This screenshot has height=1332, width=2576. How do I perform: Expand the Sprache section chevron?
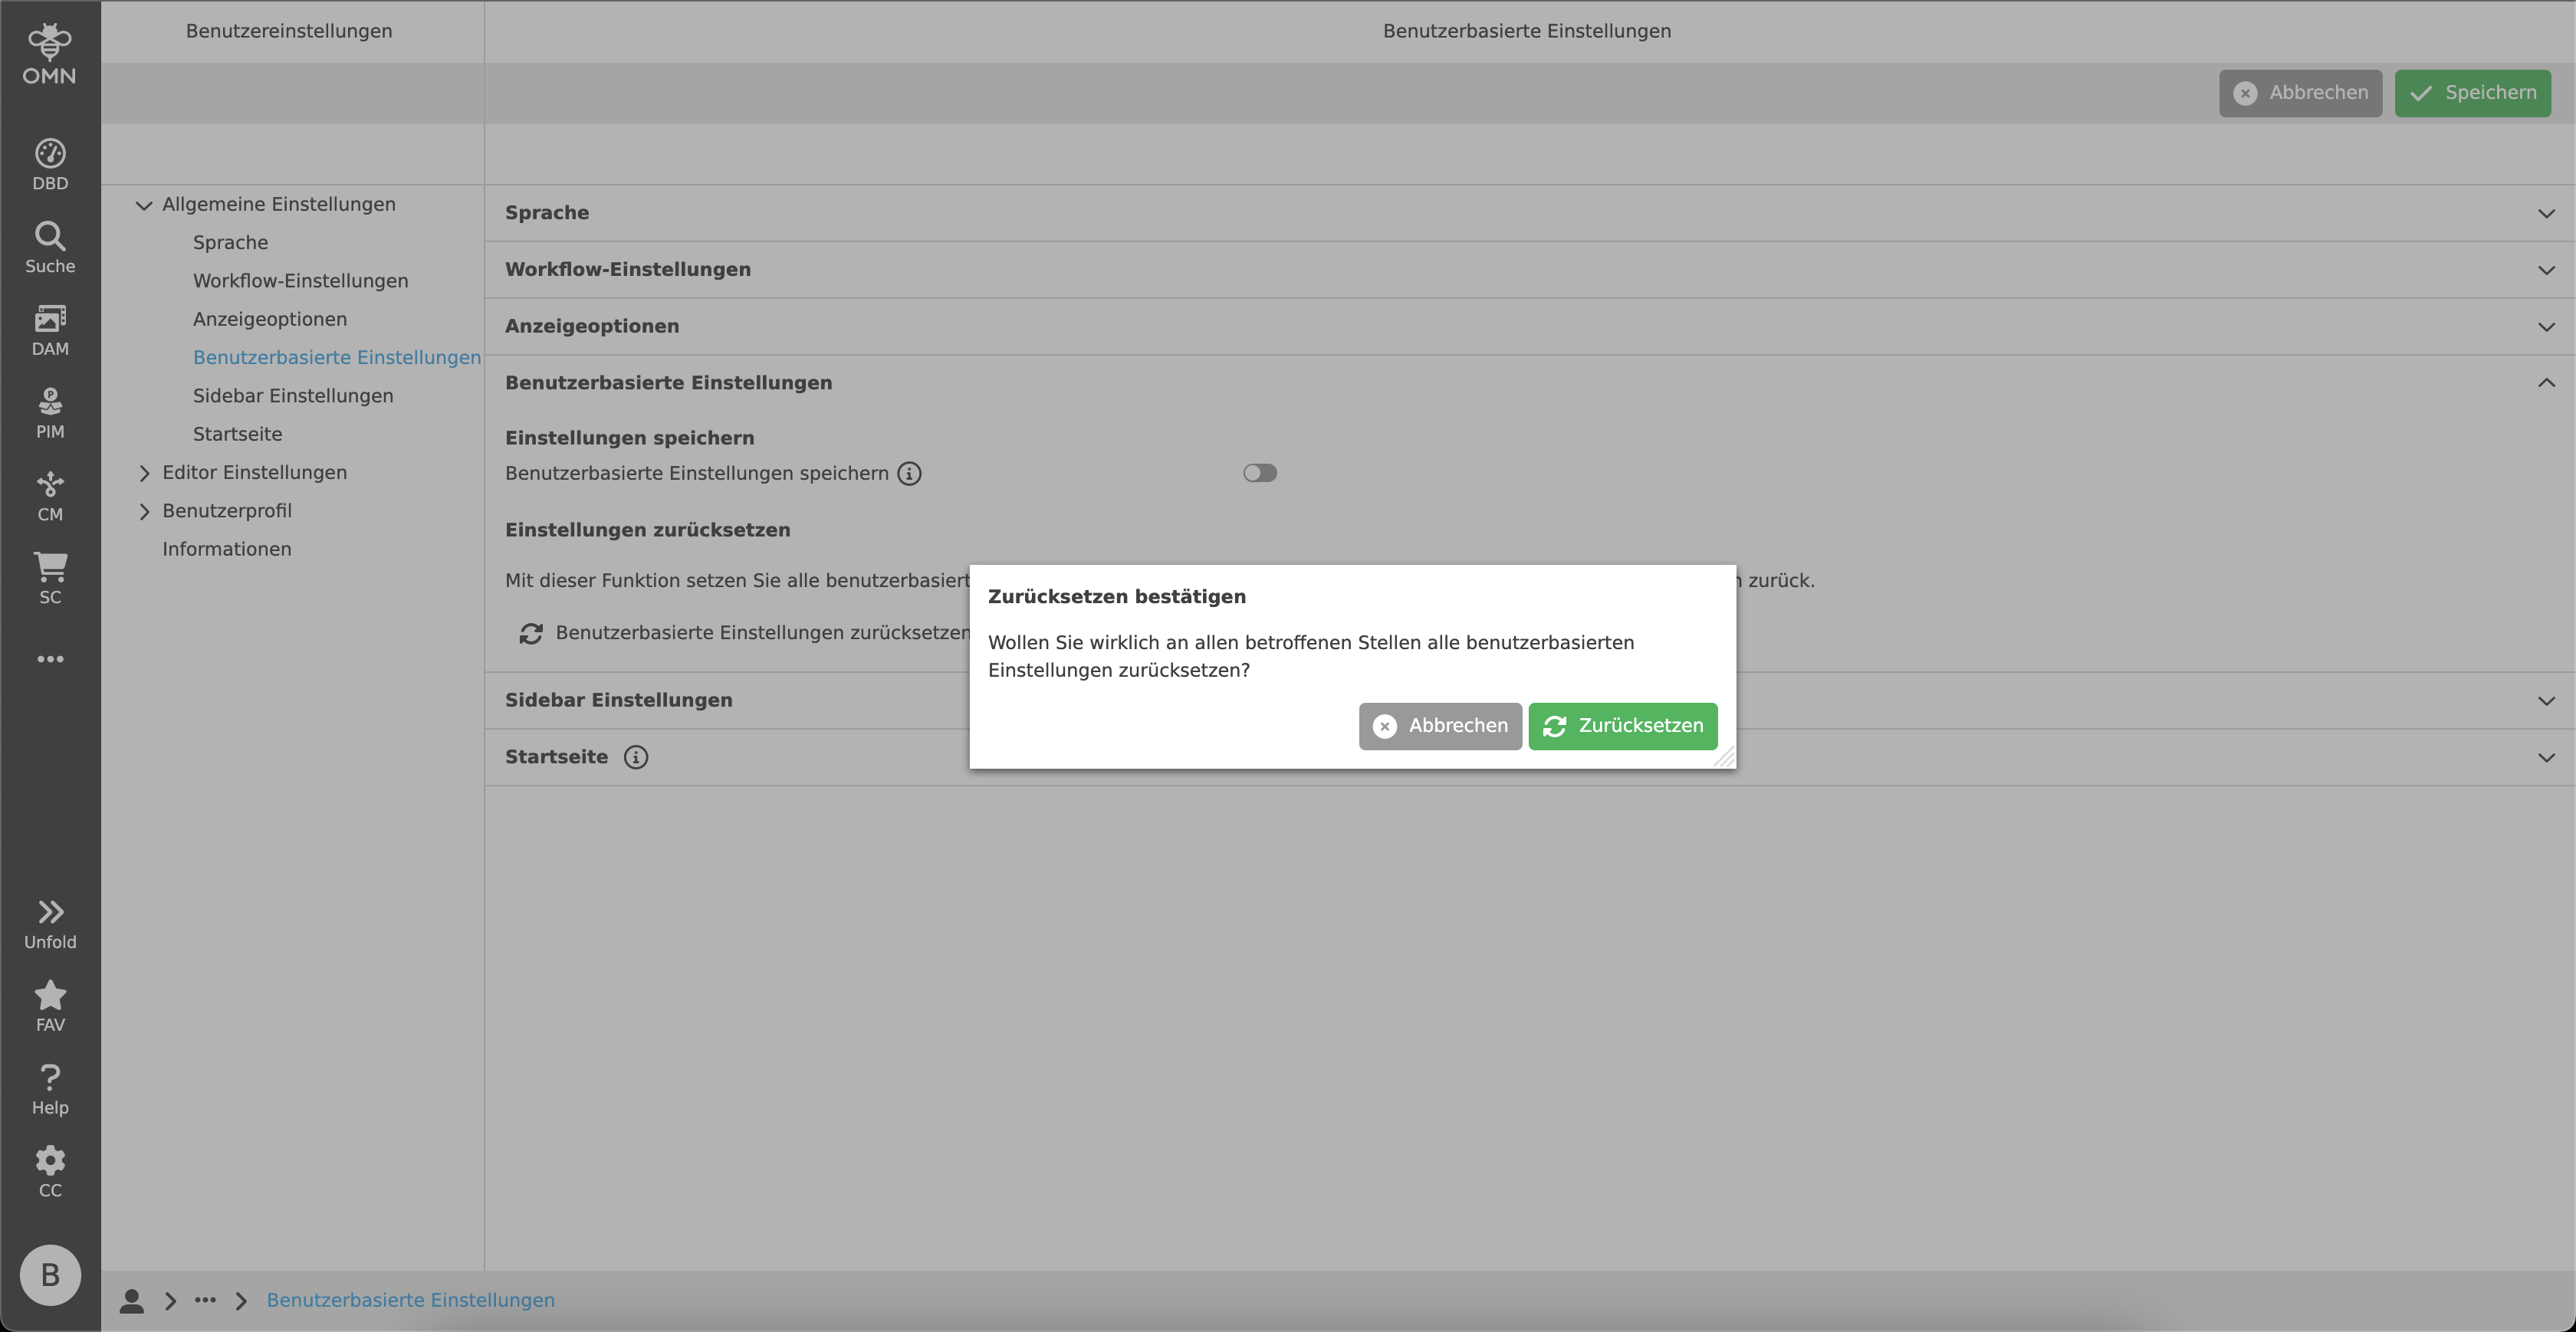point(2546,213)
